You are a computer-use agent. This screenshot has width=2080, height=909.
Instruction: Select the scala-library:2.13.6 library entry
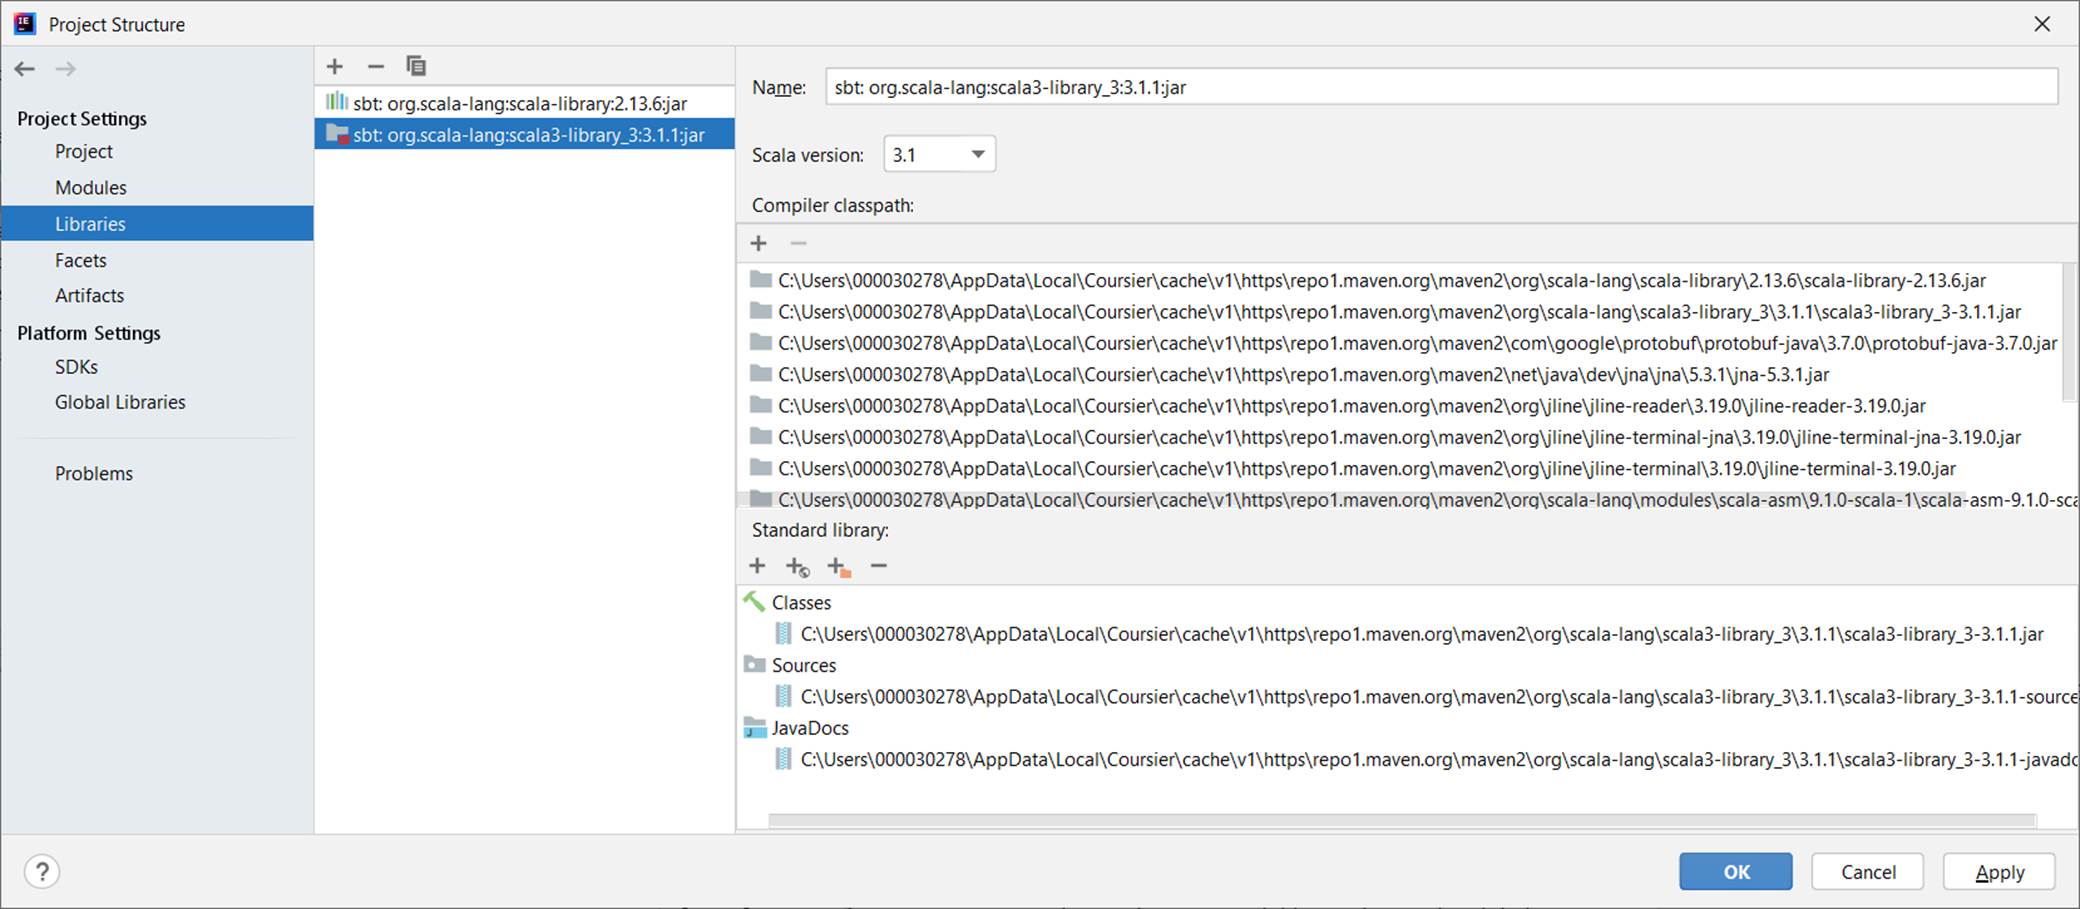point(519,104)
